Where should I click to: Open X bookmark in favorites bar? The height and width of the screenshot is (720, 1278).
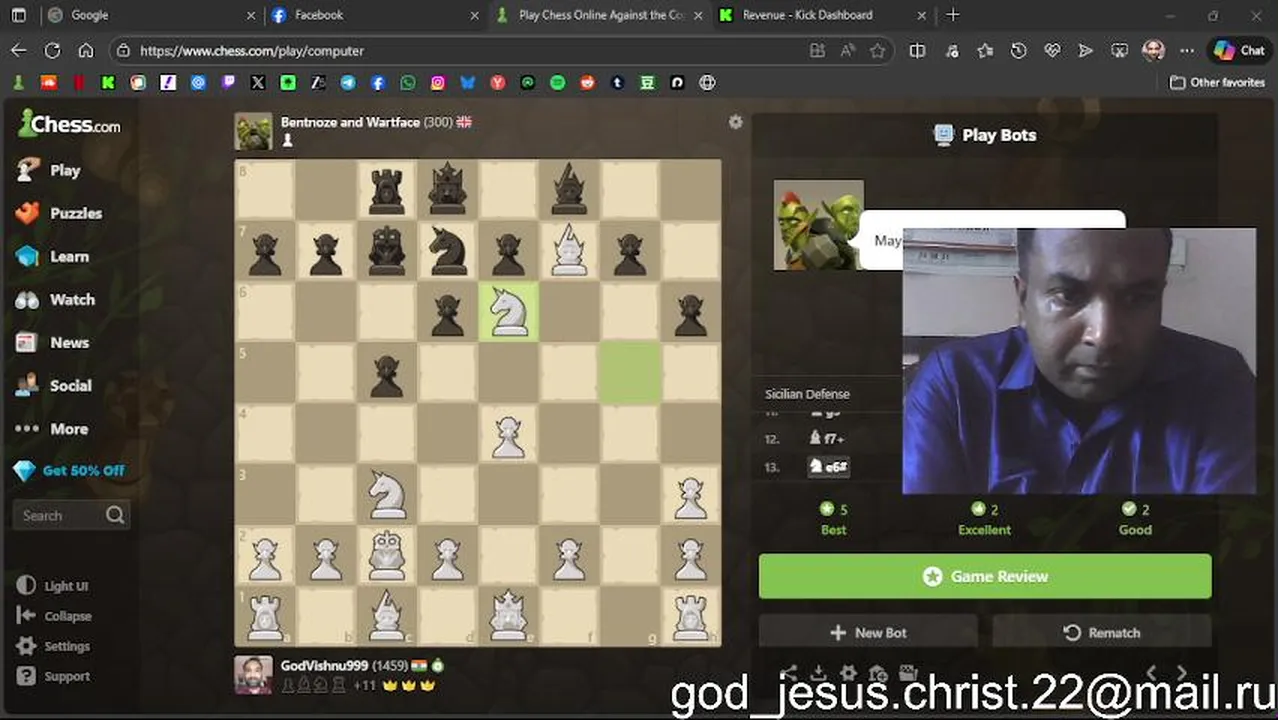[x=258, y=83]
